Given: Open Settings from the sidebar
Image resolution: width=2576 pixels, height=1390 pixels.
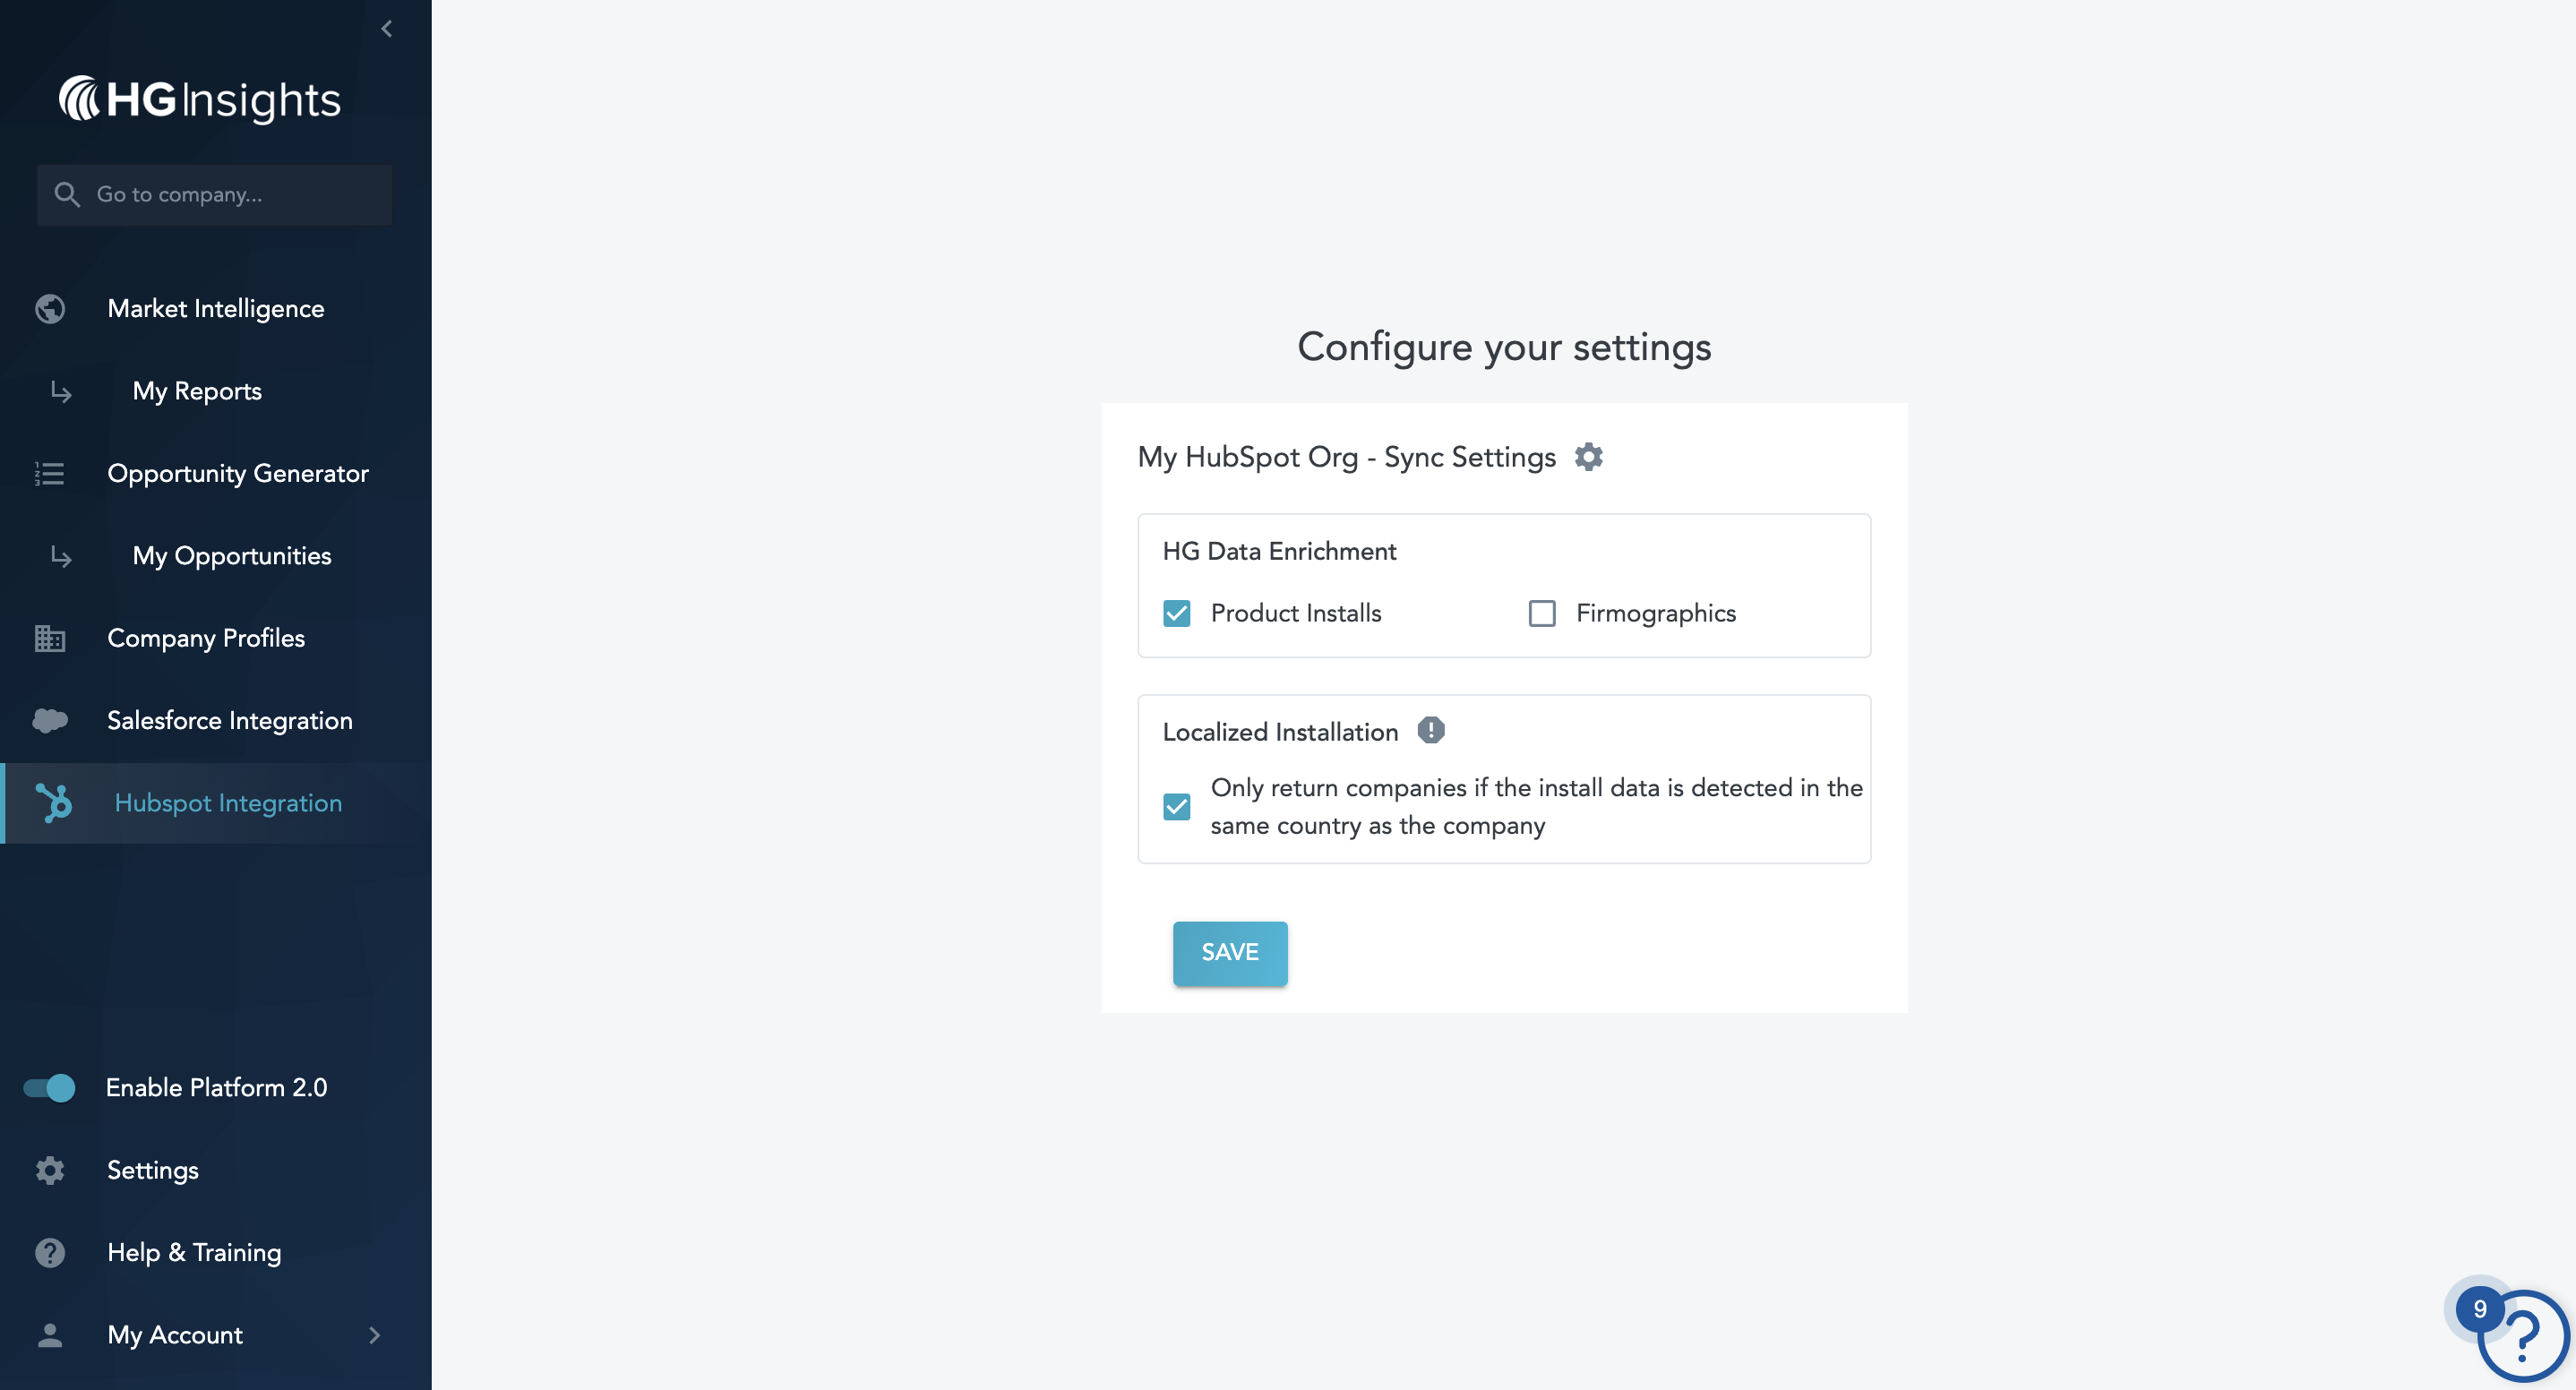Looking at the screenshot, I should [x=152, y=1170].
